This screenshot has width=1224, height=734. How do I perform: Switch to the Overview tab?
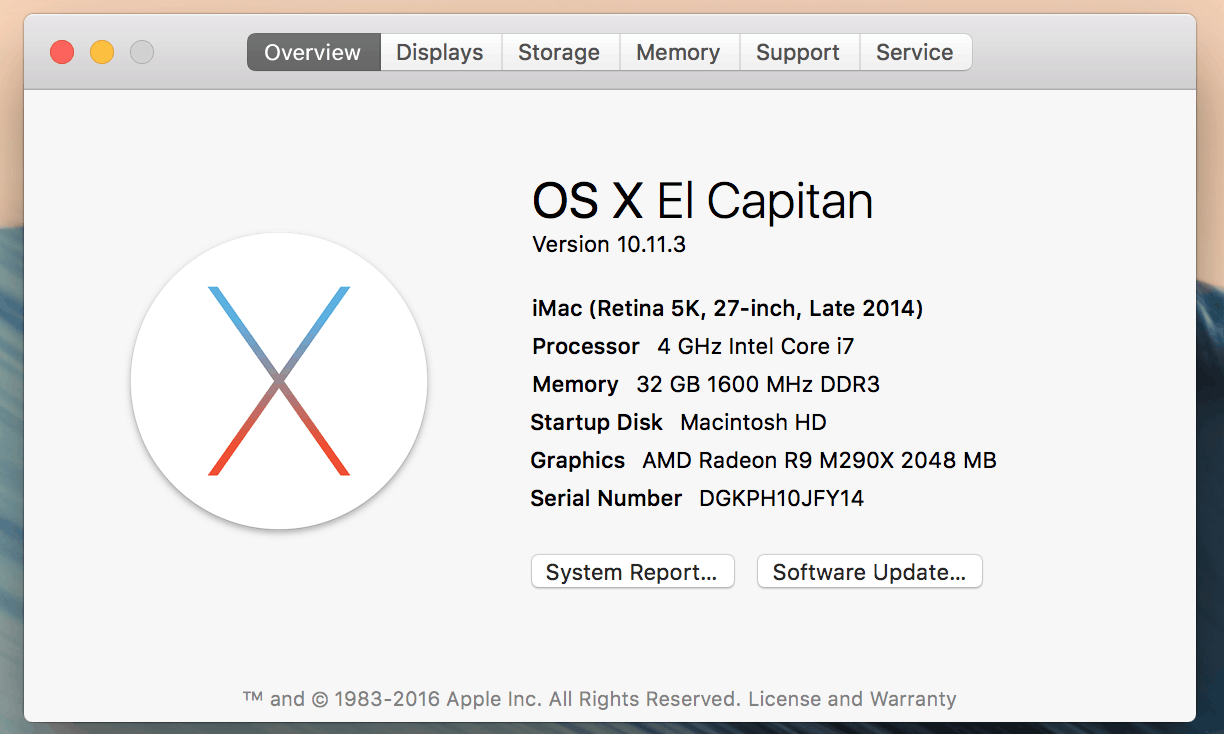coord(313,53)
